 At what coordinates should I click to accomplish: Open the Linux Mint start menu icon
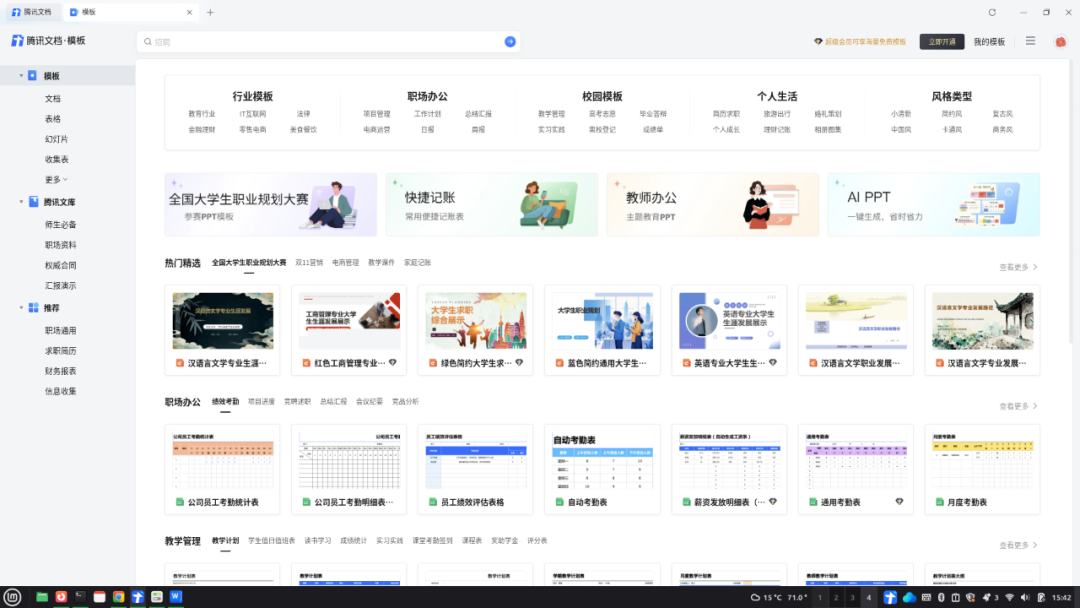[x=12, y=597]
